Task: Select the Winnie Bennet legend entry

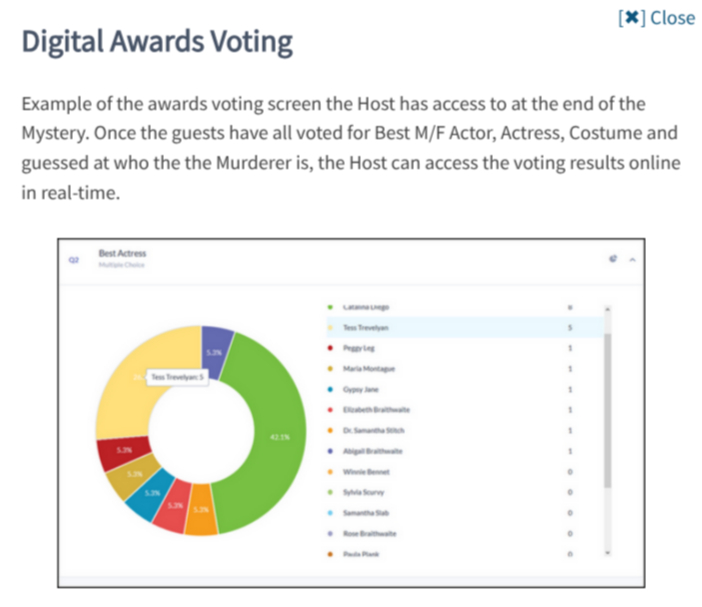Action: [x=366, y=471]
